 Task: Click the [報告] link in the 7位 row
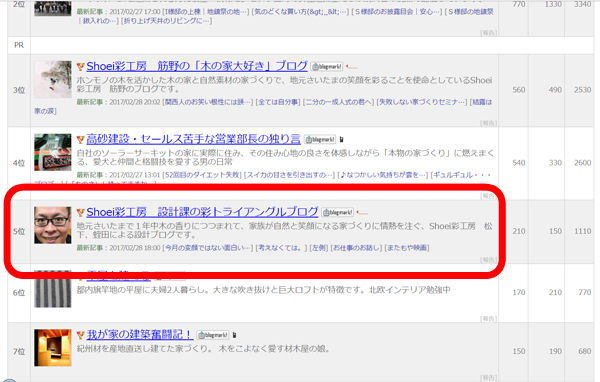[x=488, y=377]
